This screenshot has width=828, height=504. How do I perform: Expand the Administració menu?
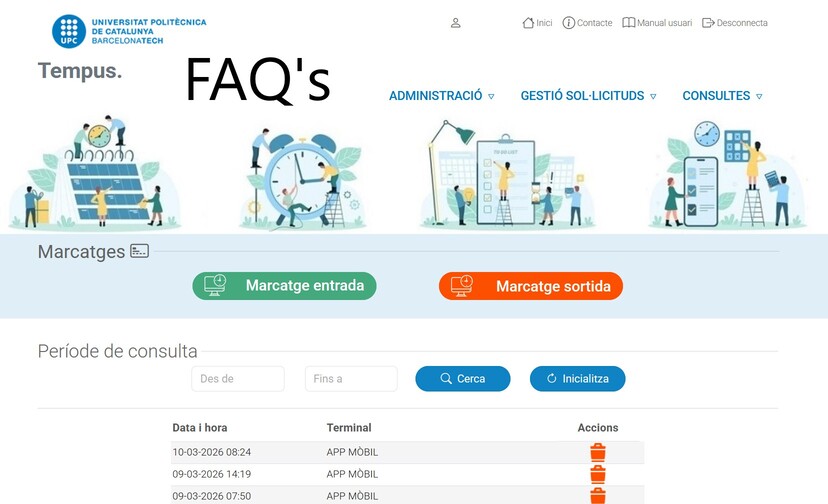pyautogui.click(x=441, y=96)
